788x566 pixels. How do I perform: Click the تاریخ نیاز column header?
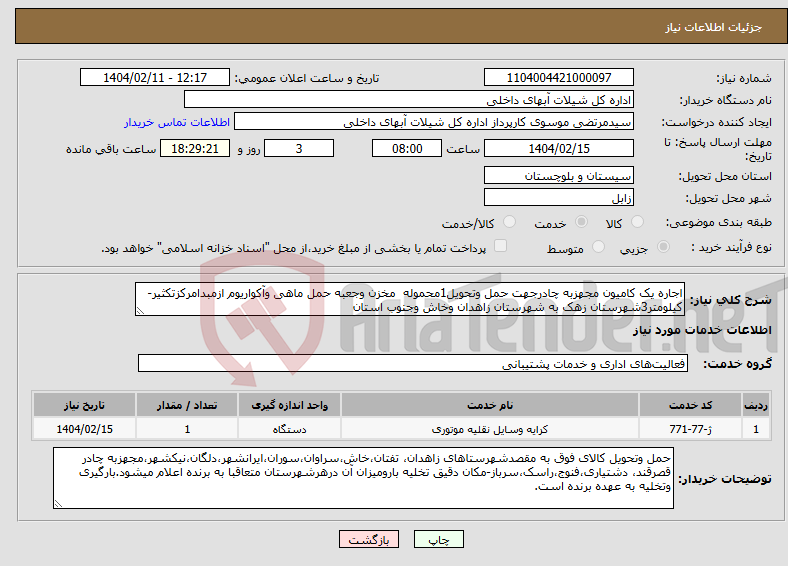point(84,405)
